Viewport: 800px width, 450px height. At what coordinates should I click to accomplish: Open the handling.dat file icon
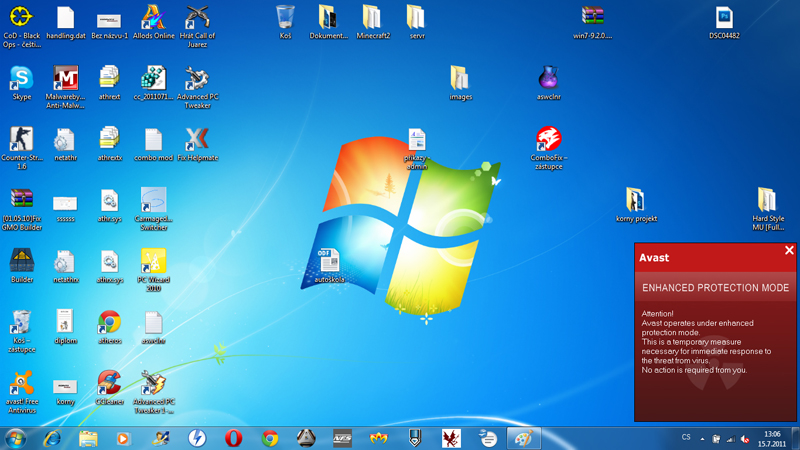[x=65, y=17]
